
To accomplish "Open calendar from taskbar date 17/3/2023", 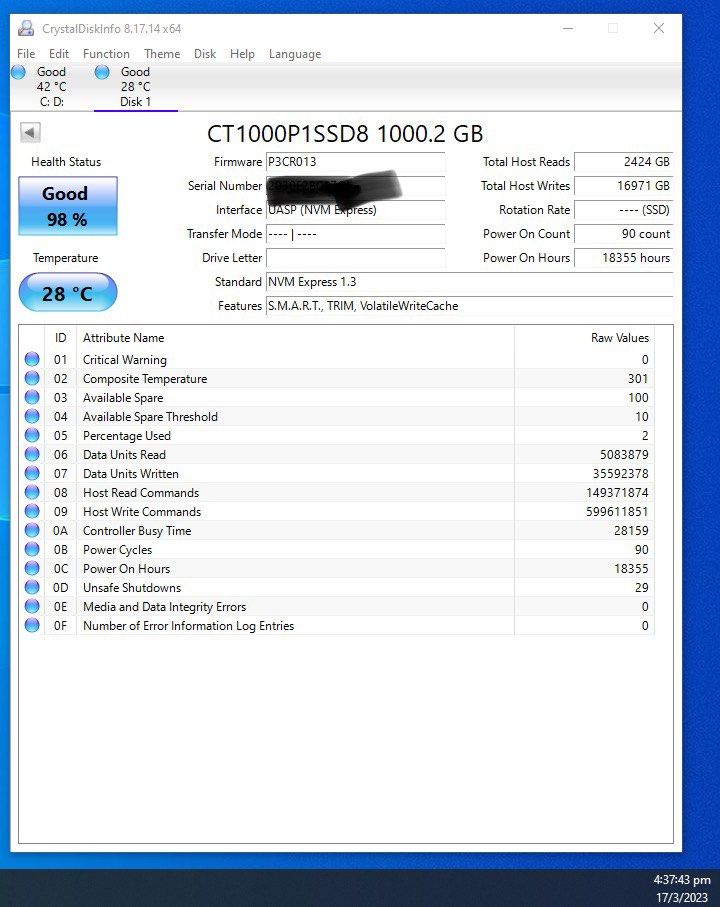I will pos(682,897).
